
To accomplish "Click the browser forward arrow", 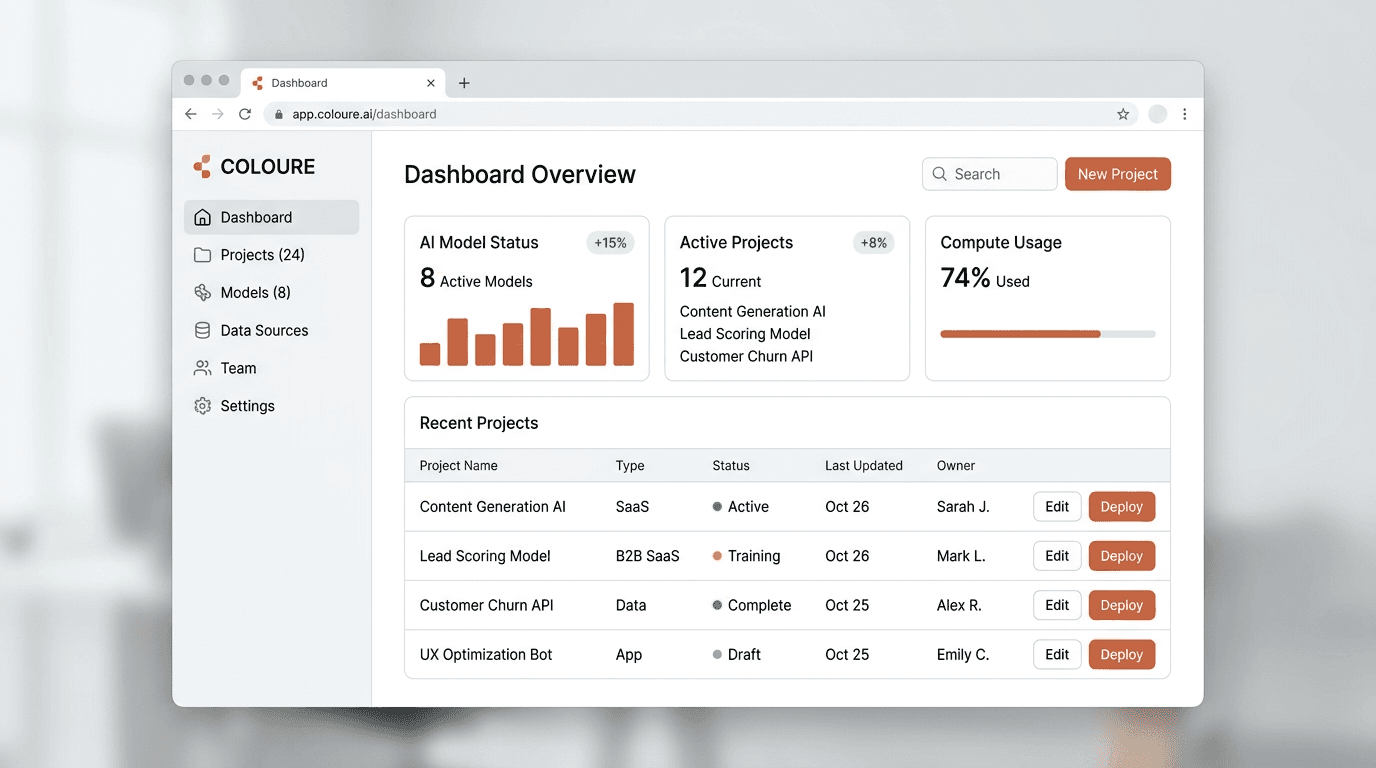I will (x=218, y=114).
